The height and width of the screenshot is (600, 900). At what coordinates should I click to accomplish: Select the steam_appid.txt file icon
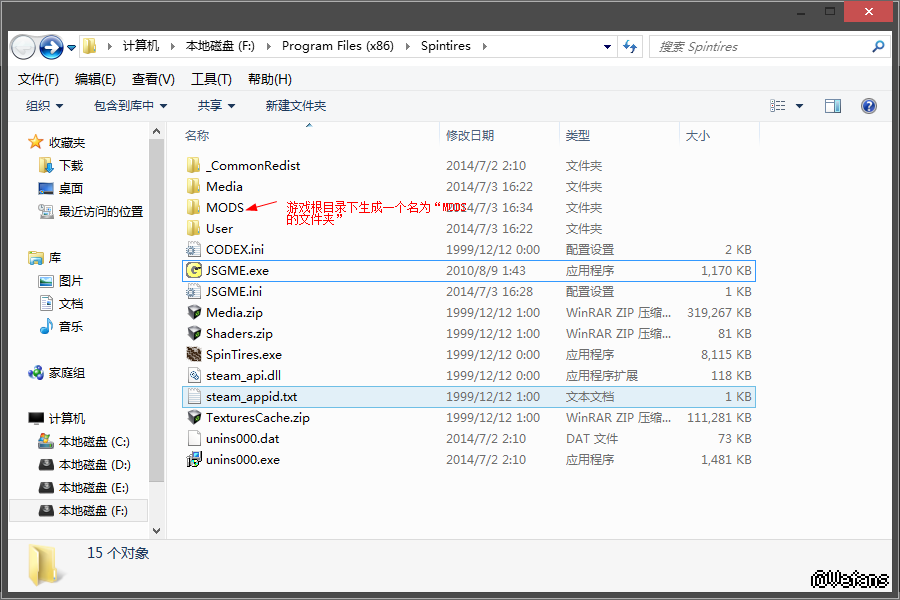click(x=194, y=397)
